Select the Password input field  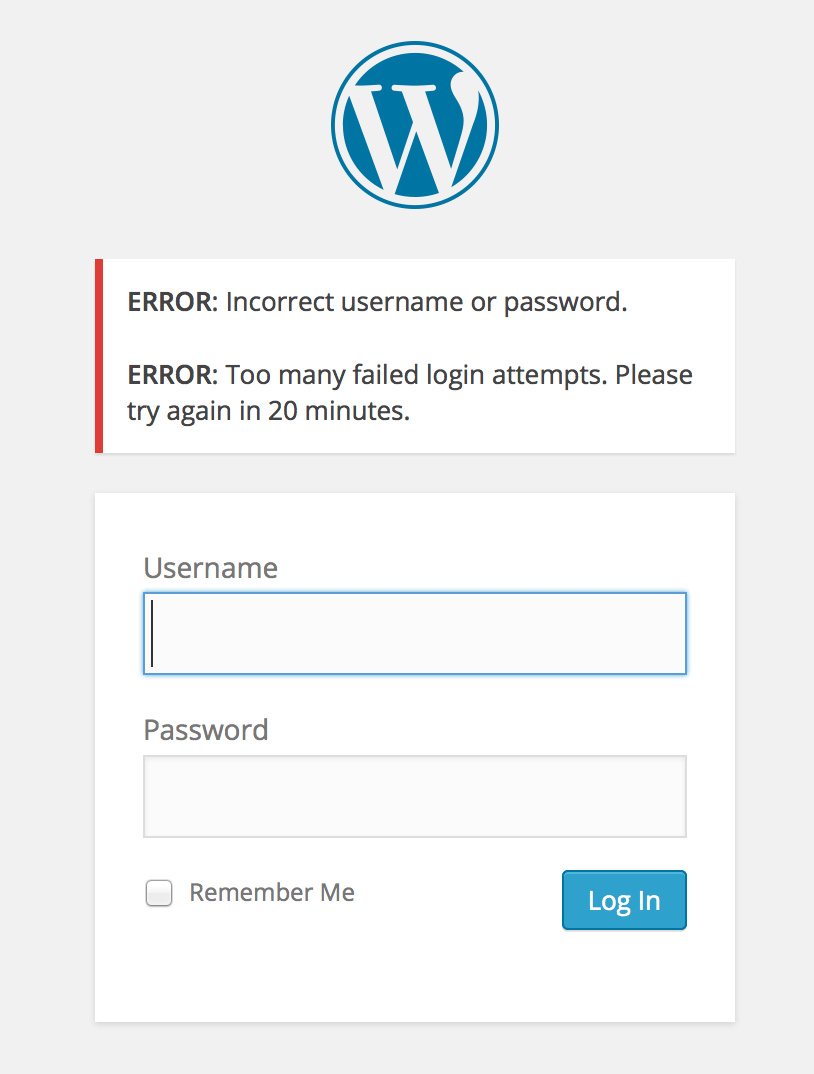click(x=415, y=797)
